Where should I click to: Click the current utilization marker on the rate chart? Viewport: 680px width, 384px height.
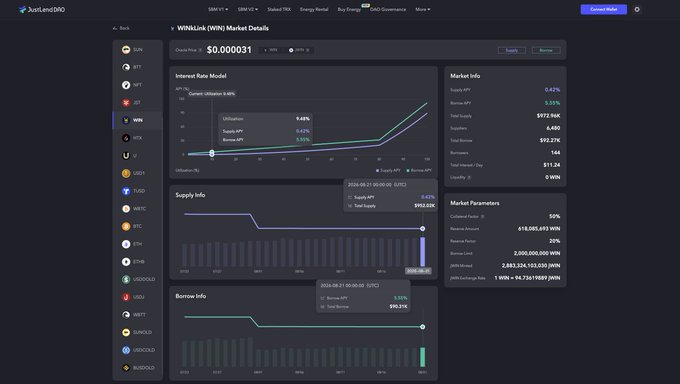(x=212, y=153)
